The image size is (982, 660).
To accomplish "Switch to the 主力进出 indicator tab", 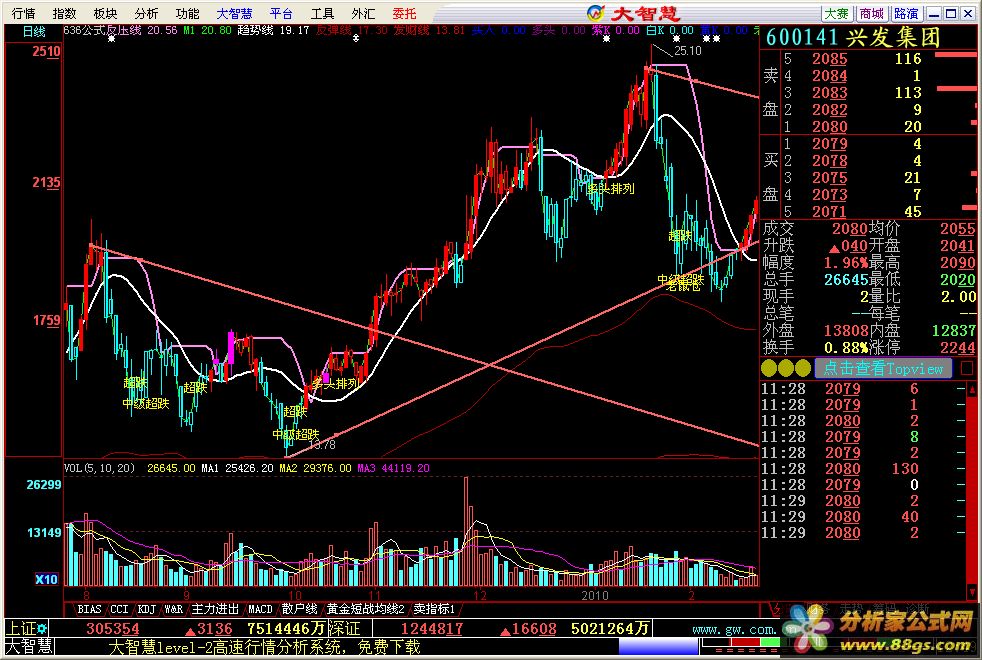I will (x=215, y=609).
